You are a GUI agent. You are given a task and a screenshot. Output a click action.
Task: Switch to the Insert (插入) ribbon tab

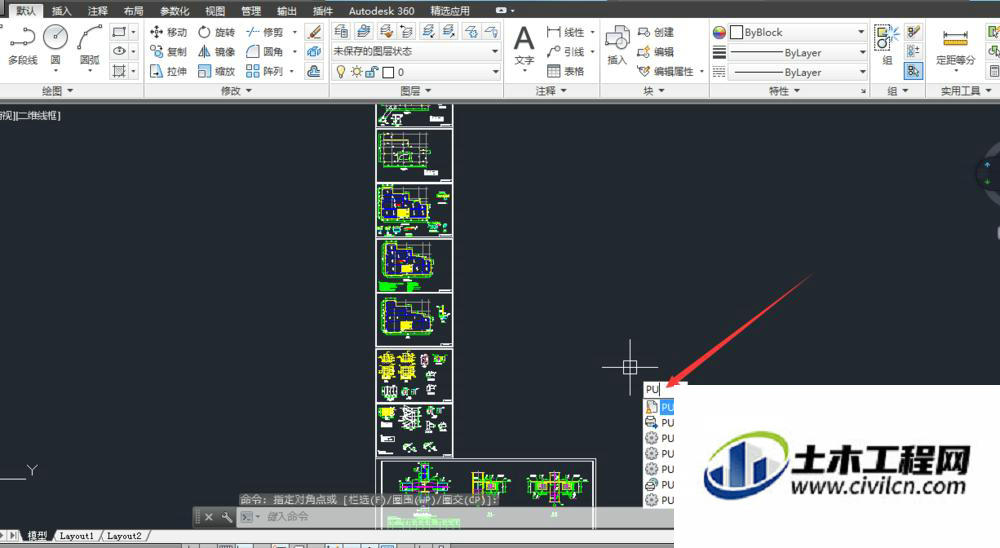pyautogui.click(x=61, y=11)
